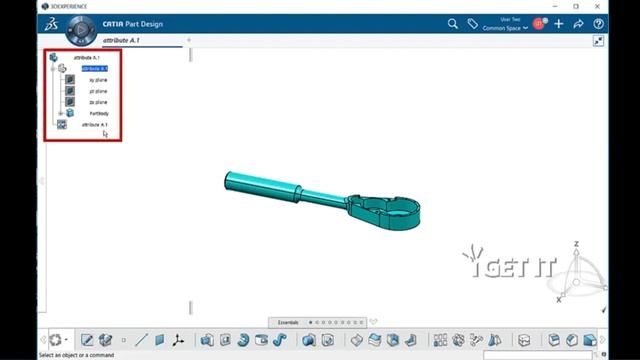
Task: Click the icon right of solid body
Action: [328, 340]
